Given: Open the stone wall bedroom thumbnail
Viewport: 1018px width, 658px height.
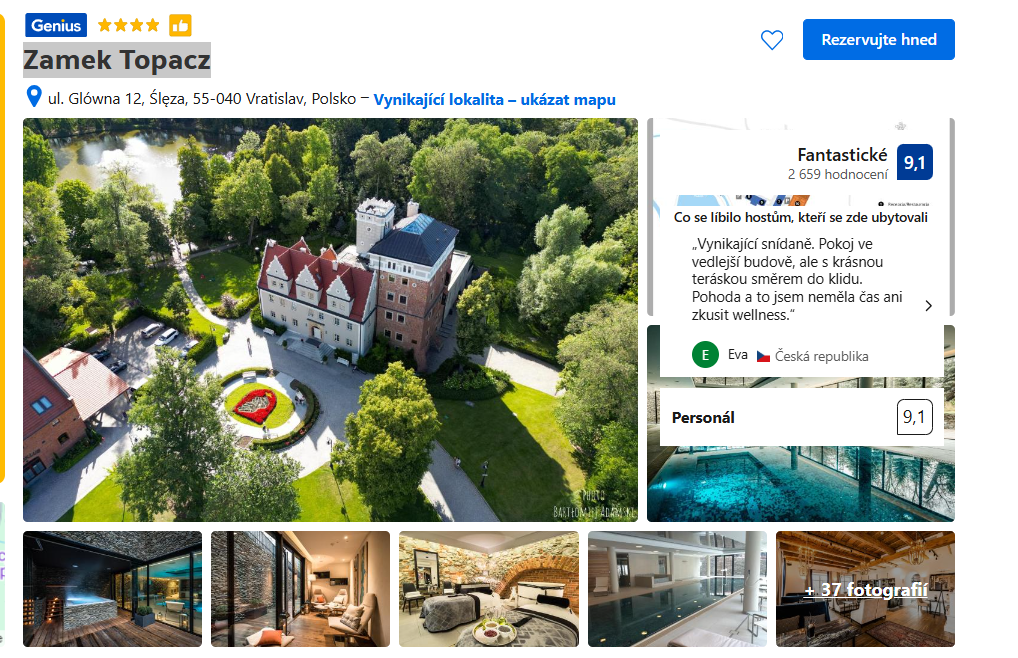Looking at the screenshot, I should click(489, 589).
